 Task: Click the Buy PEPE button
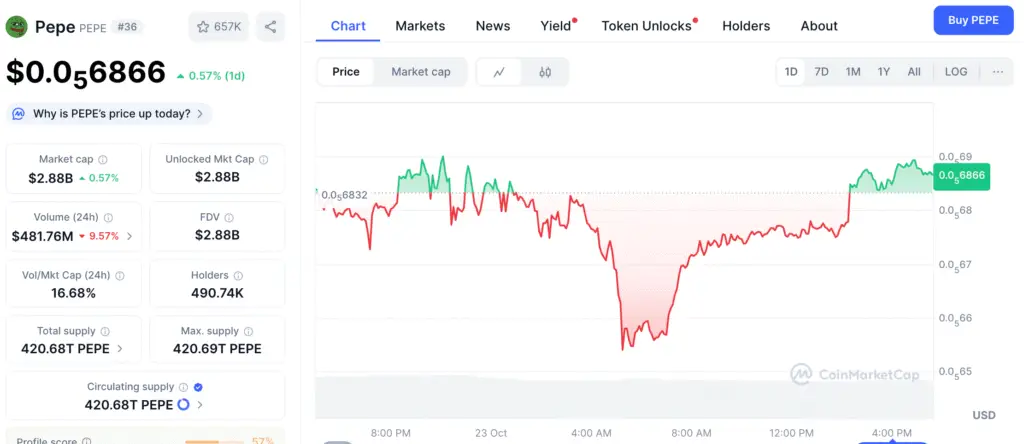973,21
